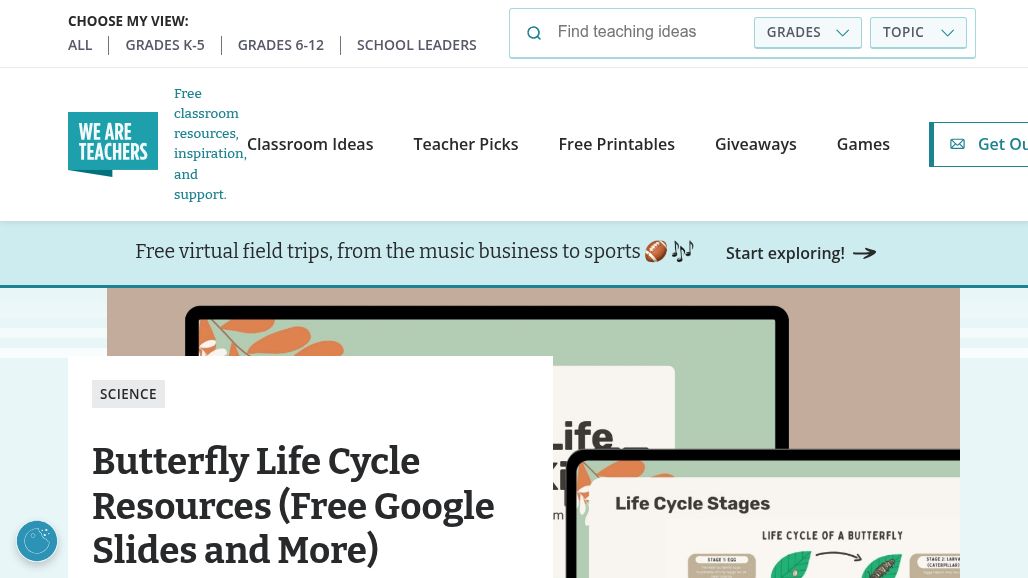The height and width of the screenshot is (578, 1028).
Task: Select the All view option
Action: 80,45
